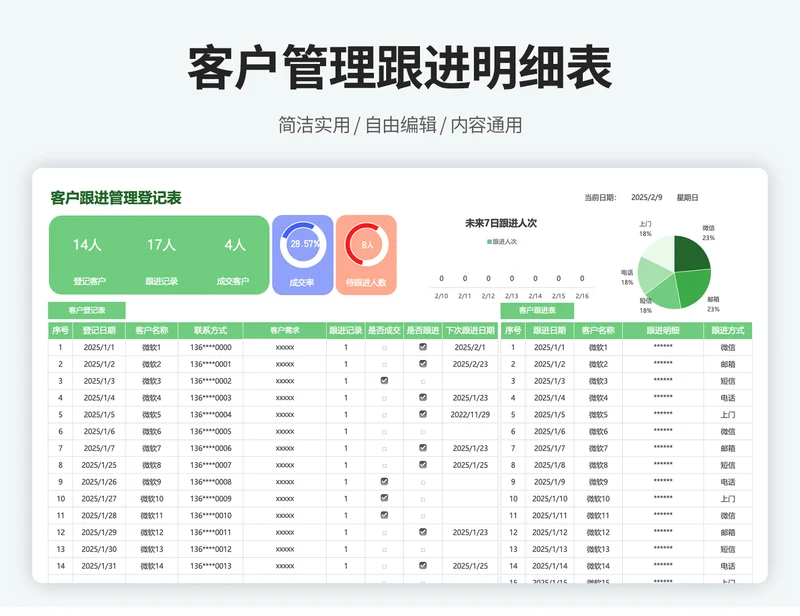Click the 待跟进人数 8人 red ring chart
The height and width of the screenshot is (616, 800).
(366, 244)
